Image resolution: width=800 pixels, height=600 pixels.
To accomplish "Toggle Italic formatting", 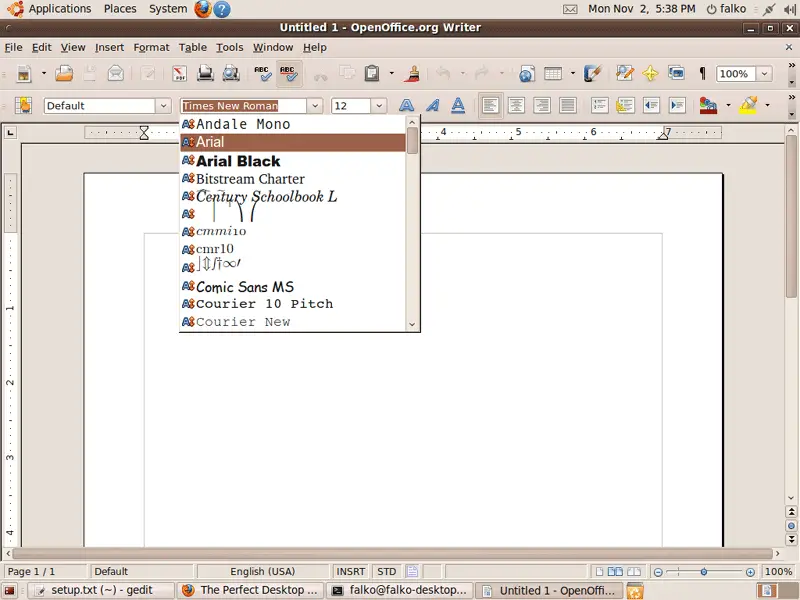I will pos(433,106).
